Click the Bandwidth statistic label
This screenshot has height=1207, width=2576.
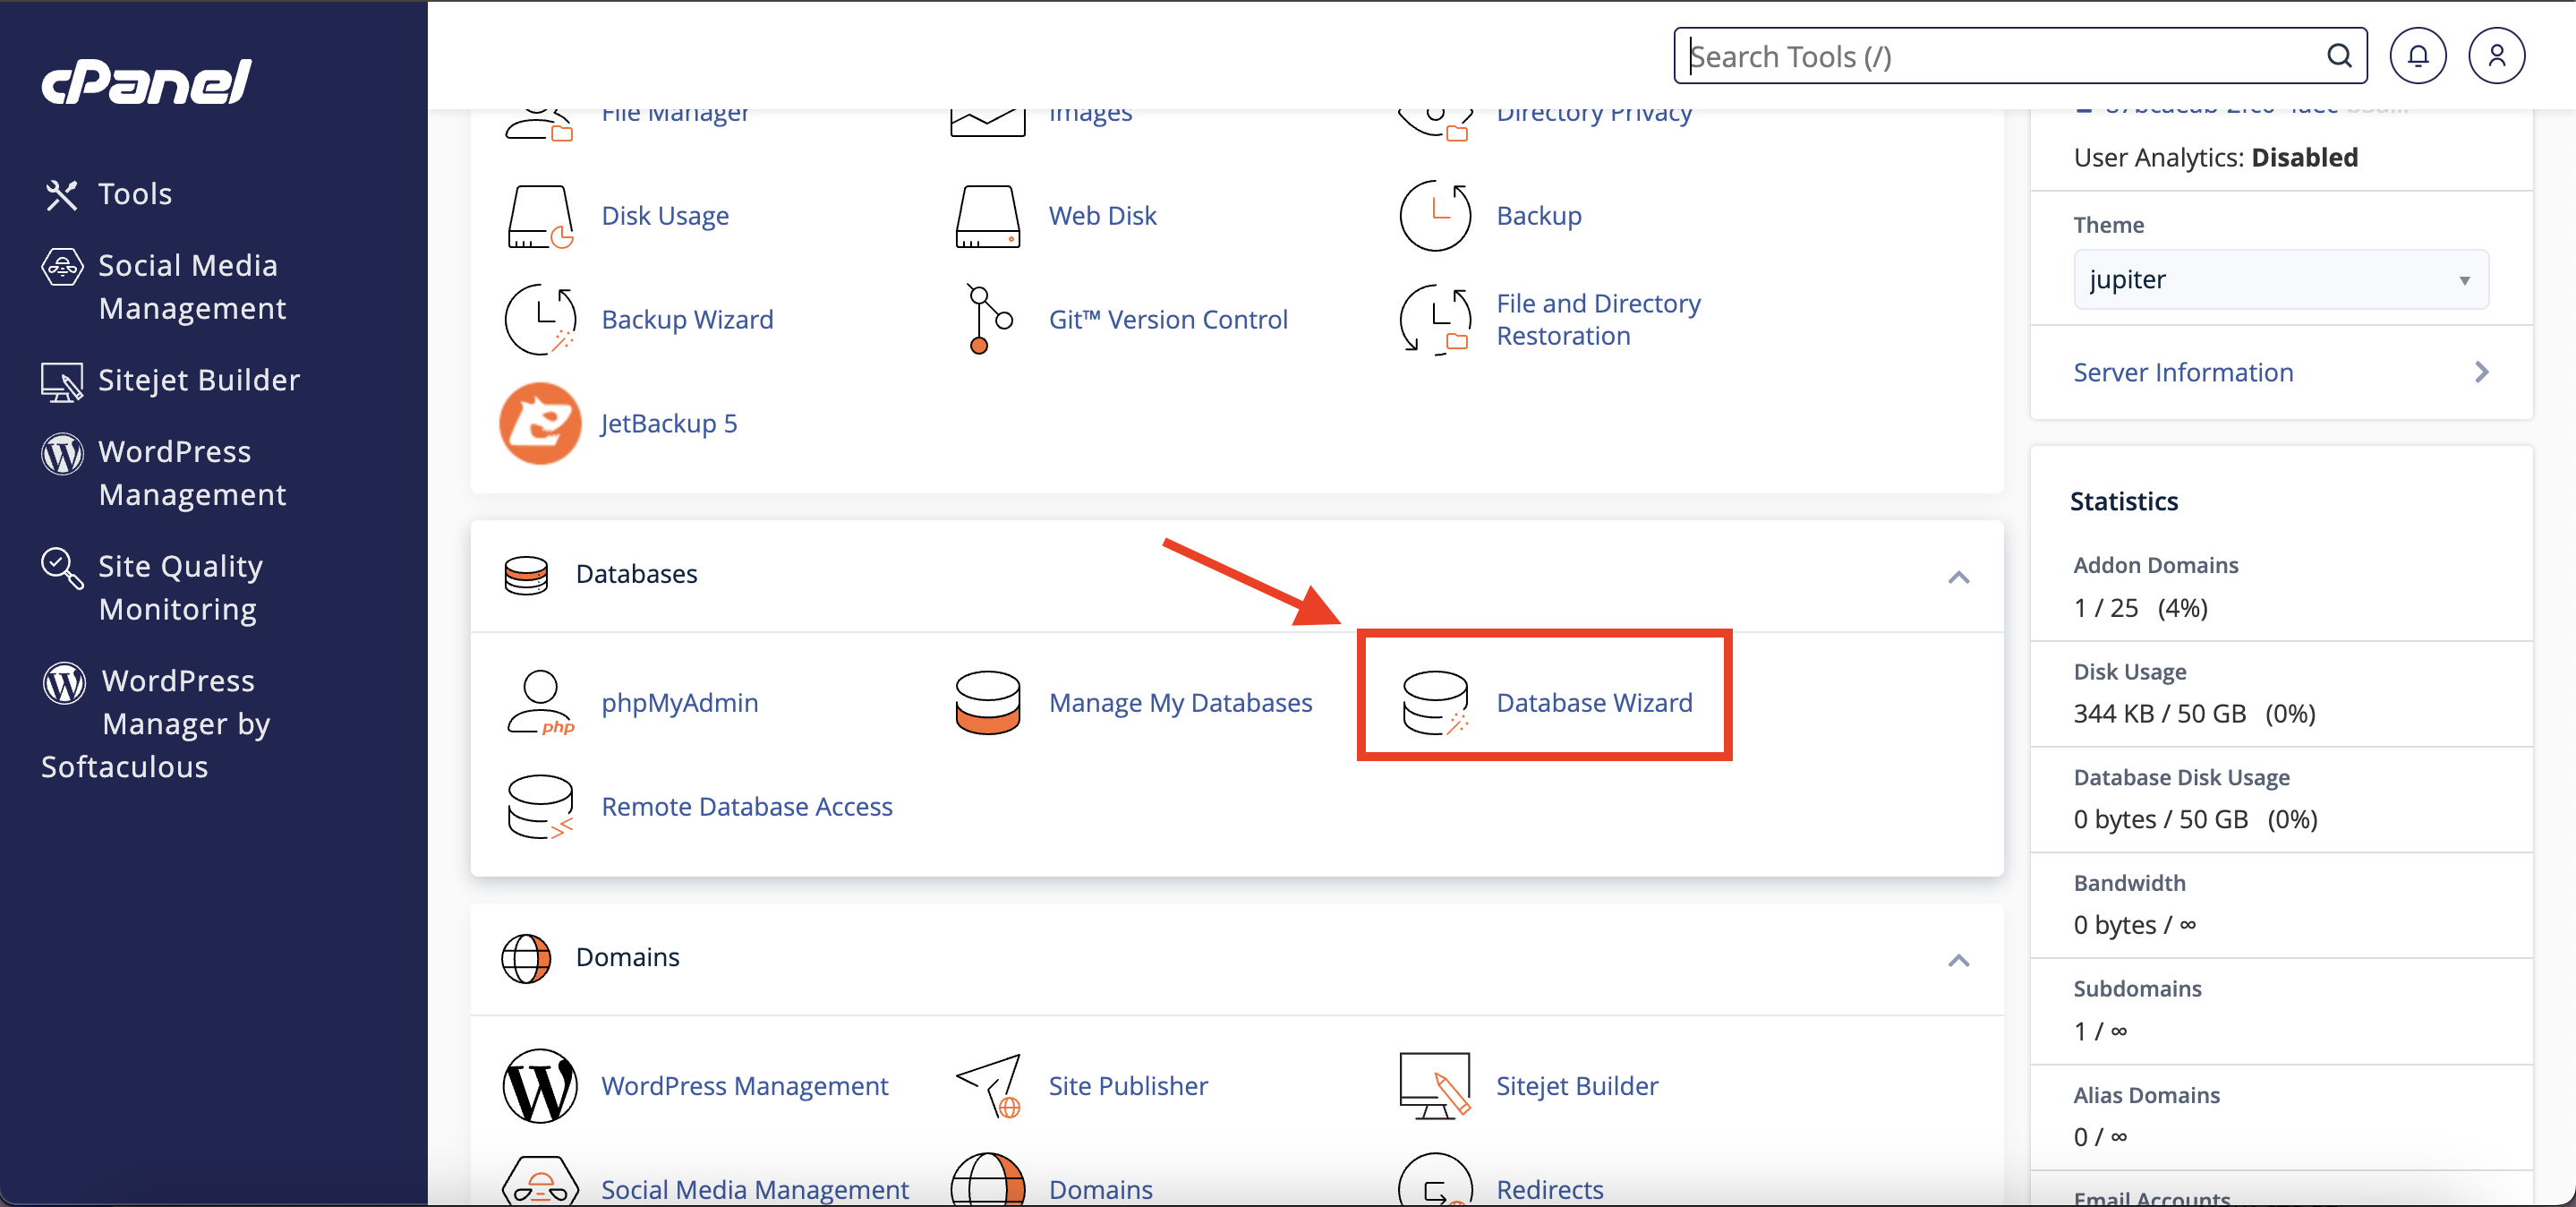(x=2129, y=884)
